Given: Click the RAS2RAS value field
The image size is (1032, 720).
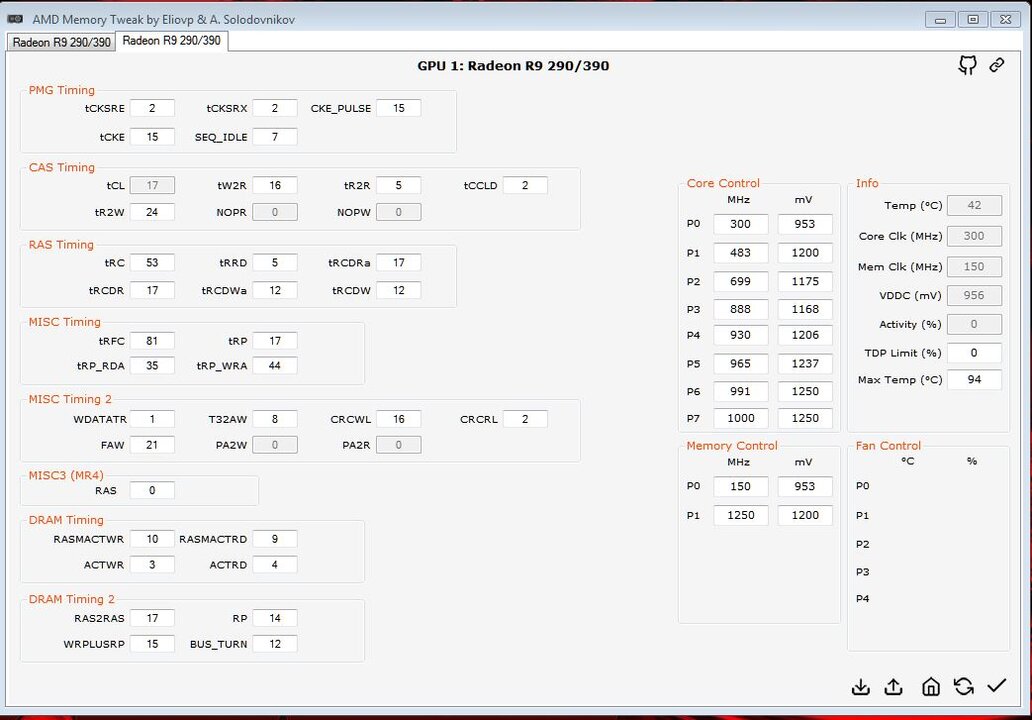Looking at the screenshot, I should (152, 618).
